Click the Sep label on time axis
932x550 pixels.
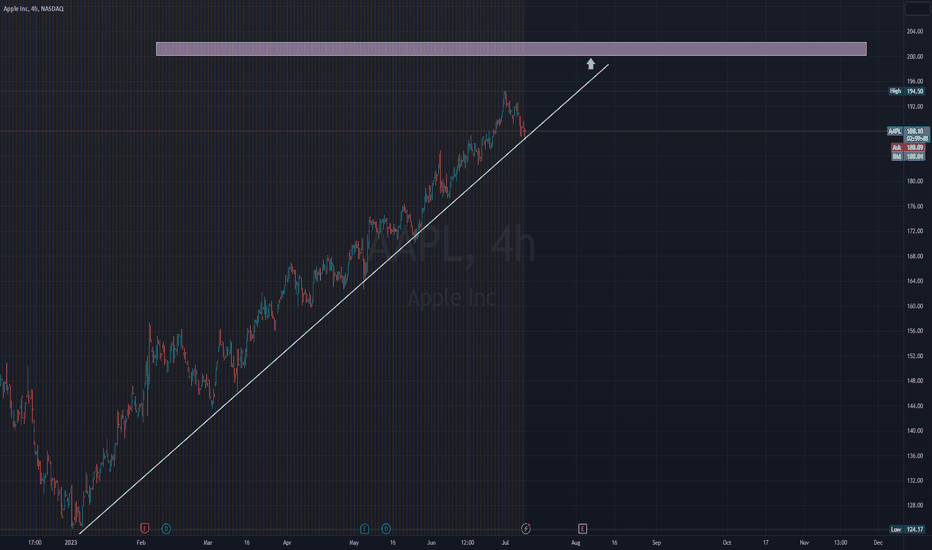pos(656,542)
